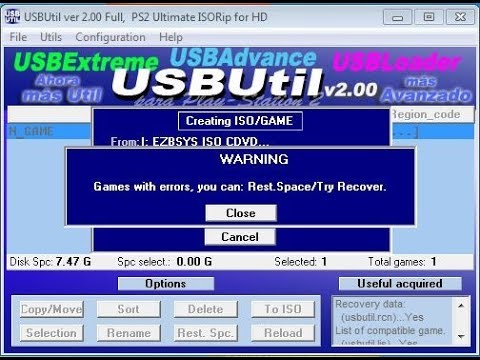The height and width of the screenshot is (360, 480).
Task: Click the USBUtil title bar icon
Action: click(x=13, y=17)
